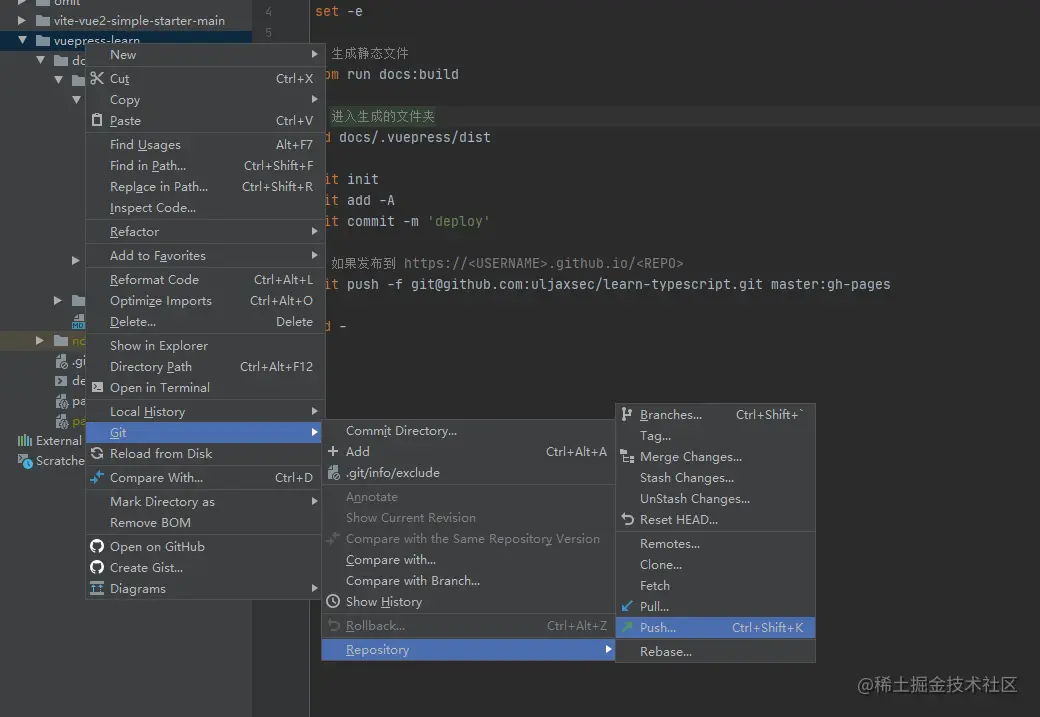Expand the vite-vue2-simple-starter-main folder
Screen dimensions: 1040x717
pos(22,21)
